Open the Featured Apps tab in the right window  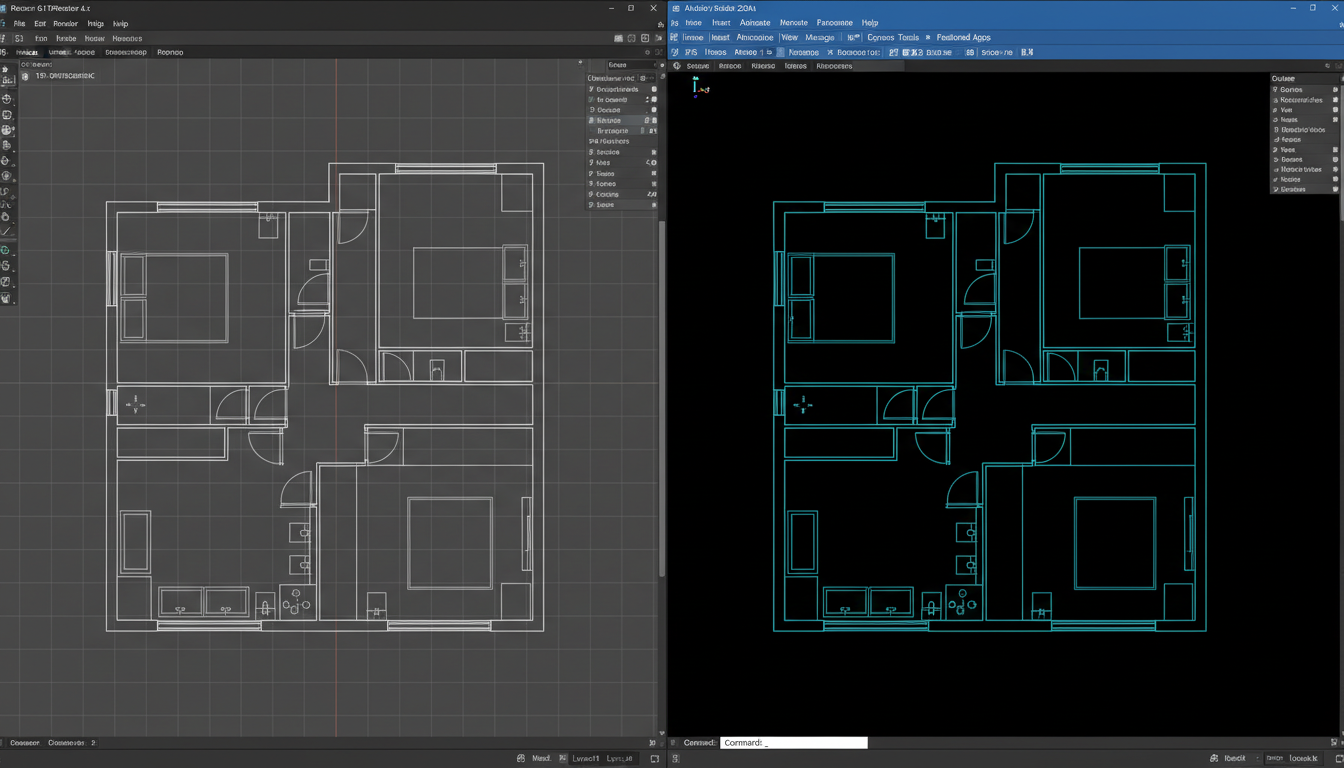pyautogui.click(x=964, y=37)
